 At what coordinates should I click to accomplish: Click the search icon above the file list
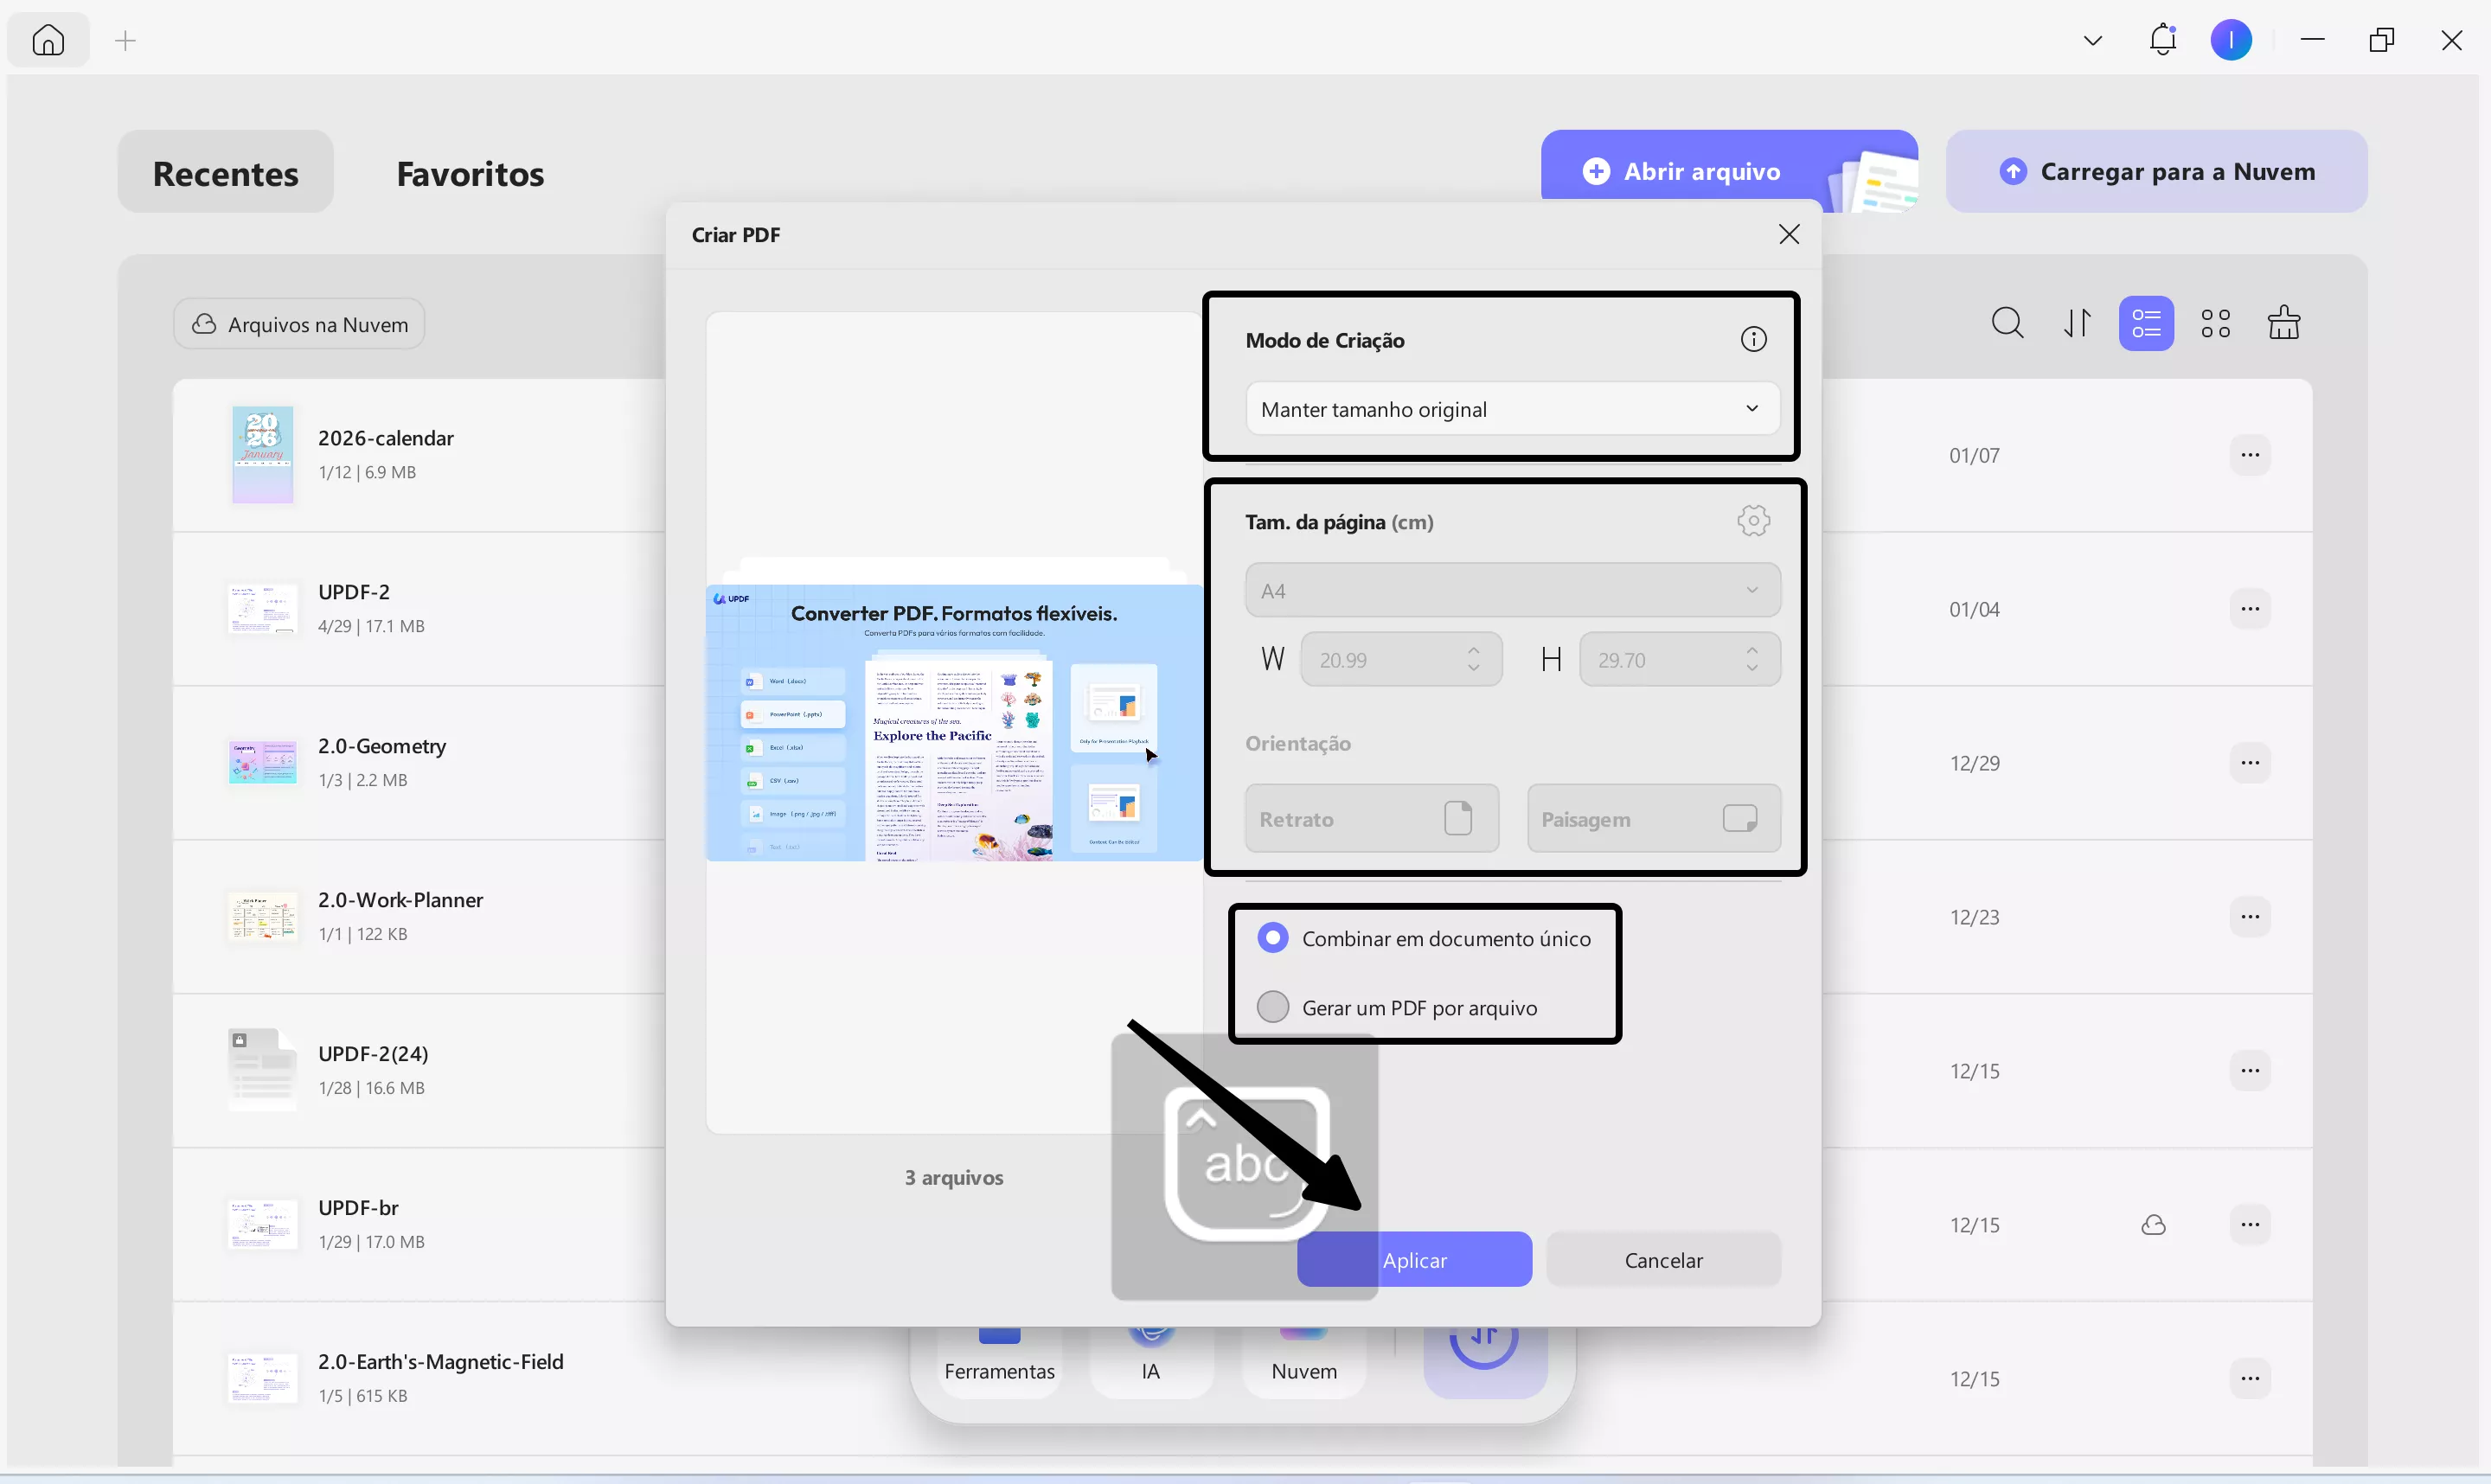tap(2008, 322)
